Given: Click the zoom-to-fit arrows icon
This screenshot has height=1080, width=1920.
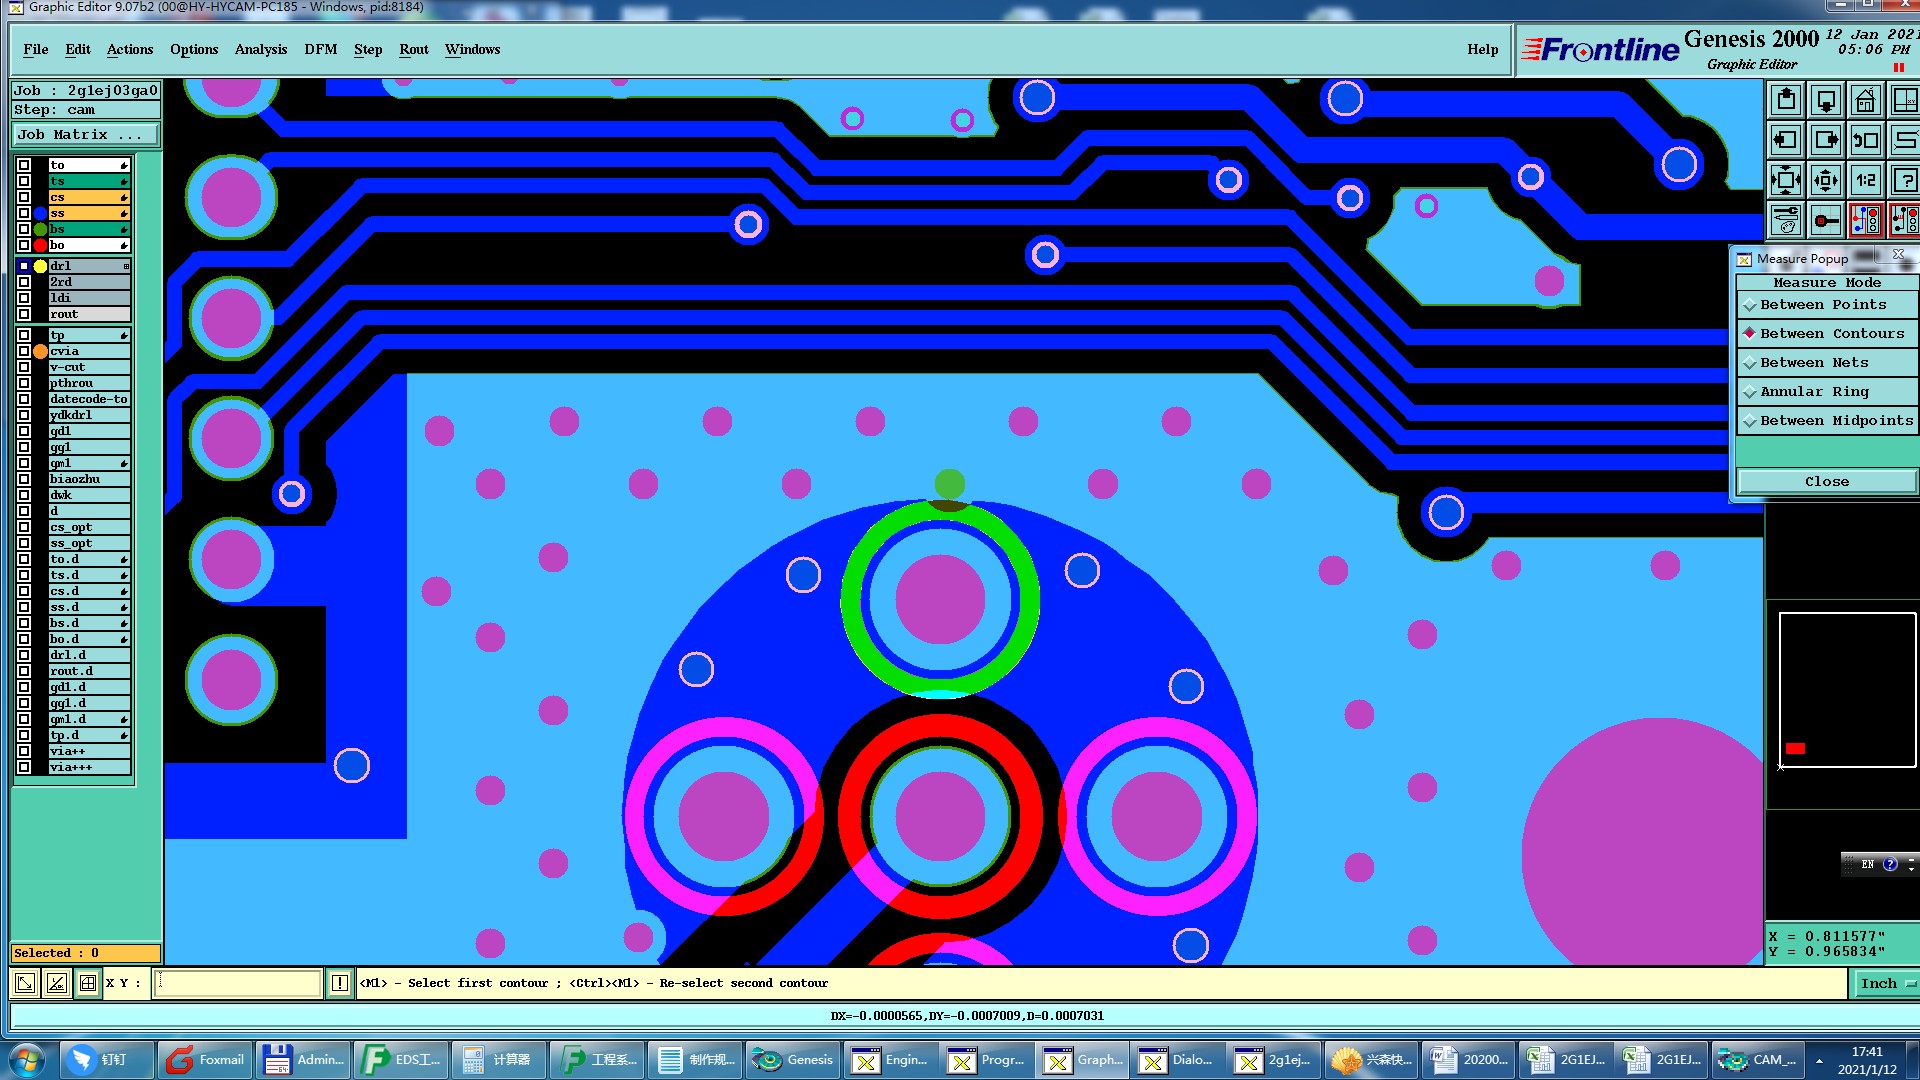Looking at the screenshot, I should (x=1785, y=181).
